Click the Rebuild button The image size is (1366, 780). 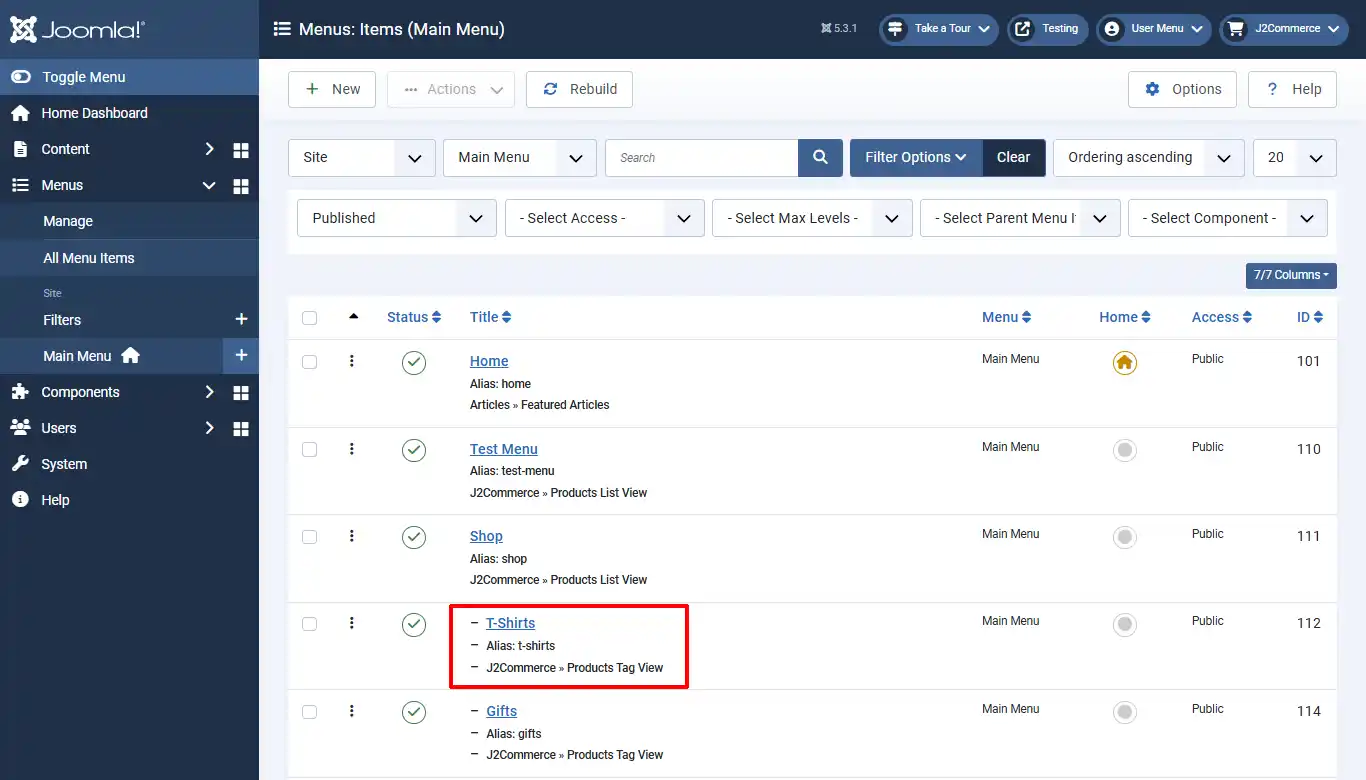click(x=579, y=89)
